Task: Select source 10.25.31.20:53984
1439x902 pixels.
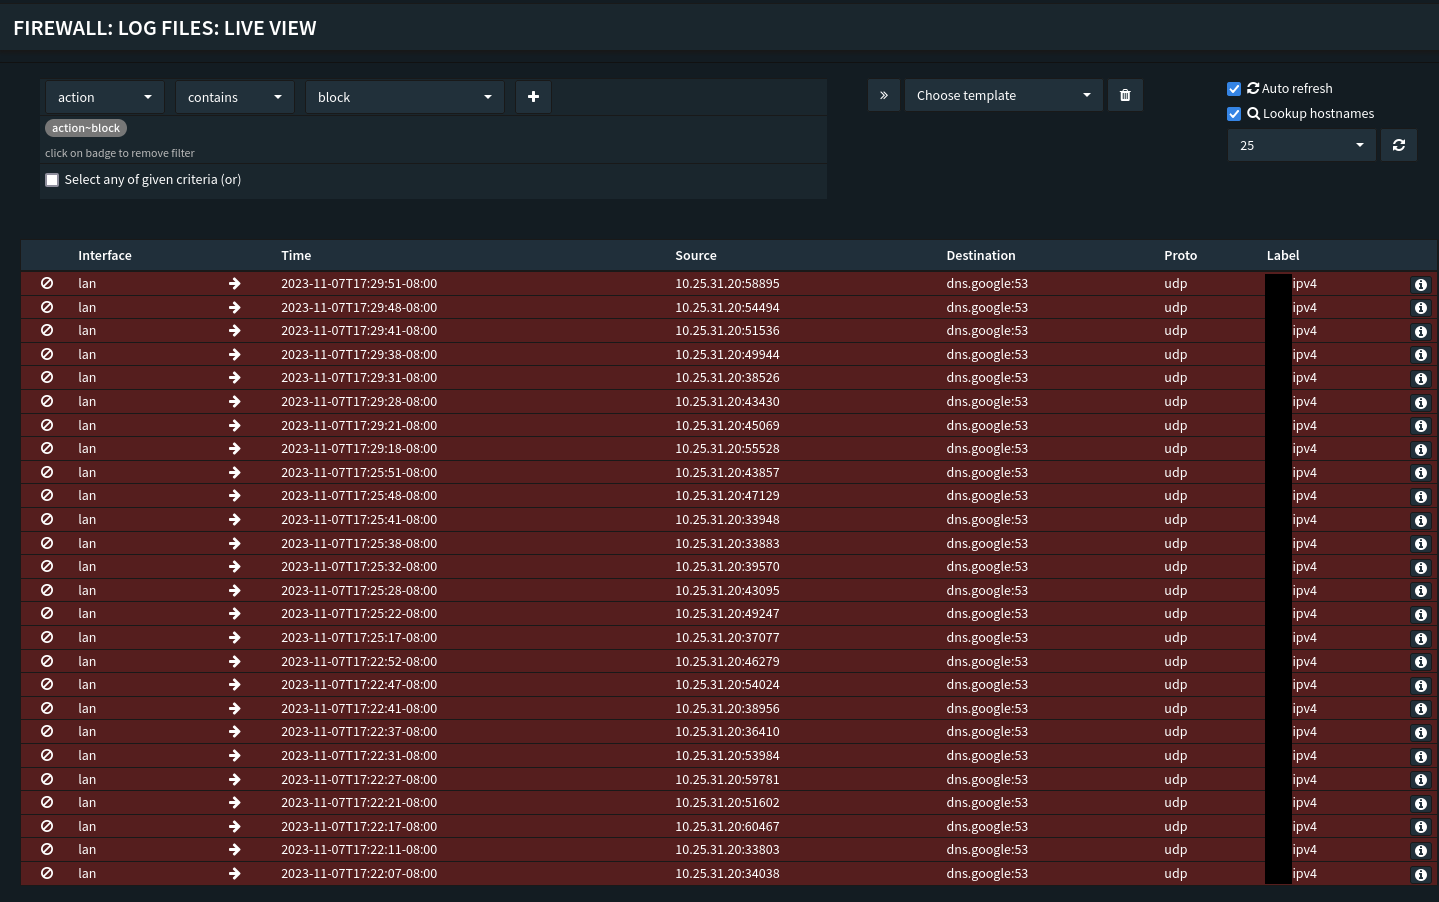Action: pos(727,756)
